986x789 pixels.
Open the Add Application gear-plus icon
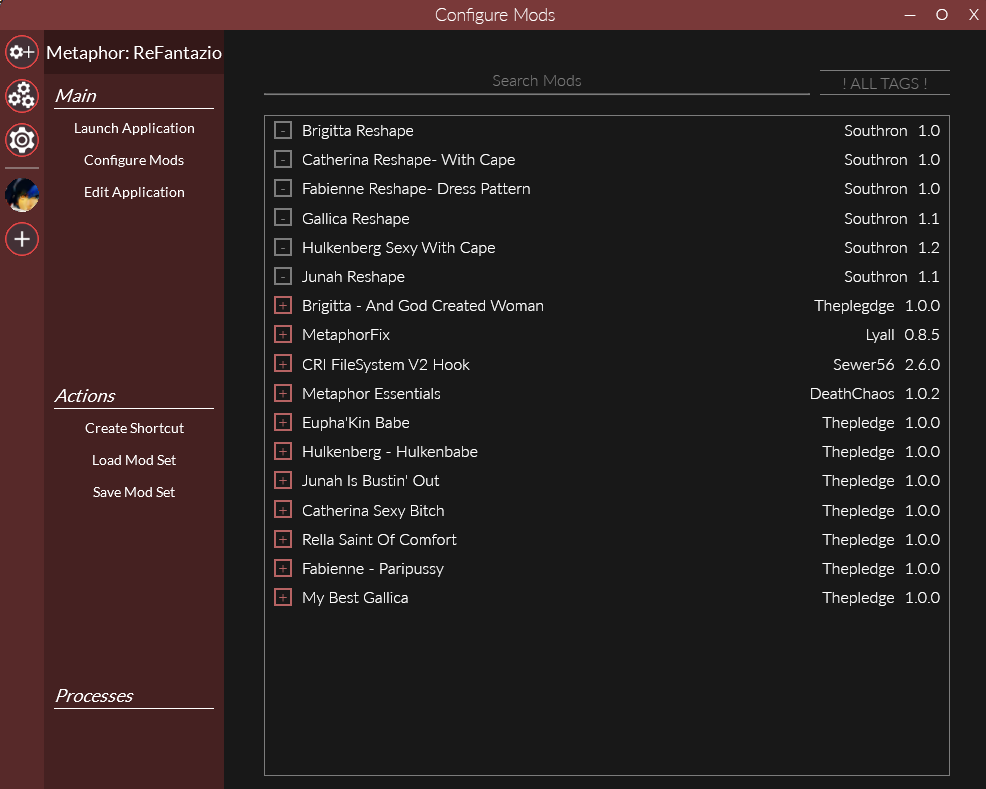pos(22,52)
